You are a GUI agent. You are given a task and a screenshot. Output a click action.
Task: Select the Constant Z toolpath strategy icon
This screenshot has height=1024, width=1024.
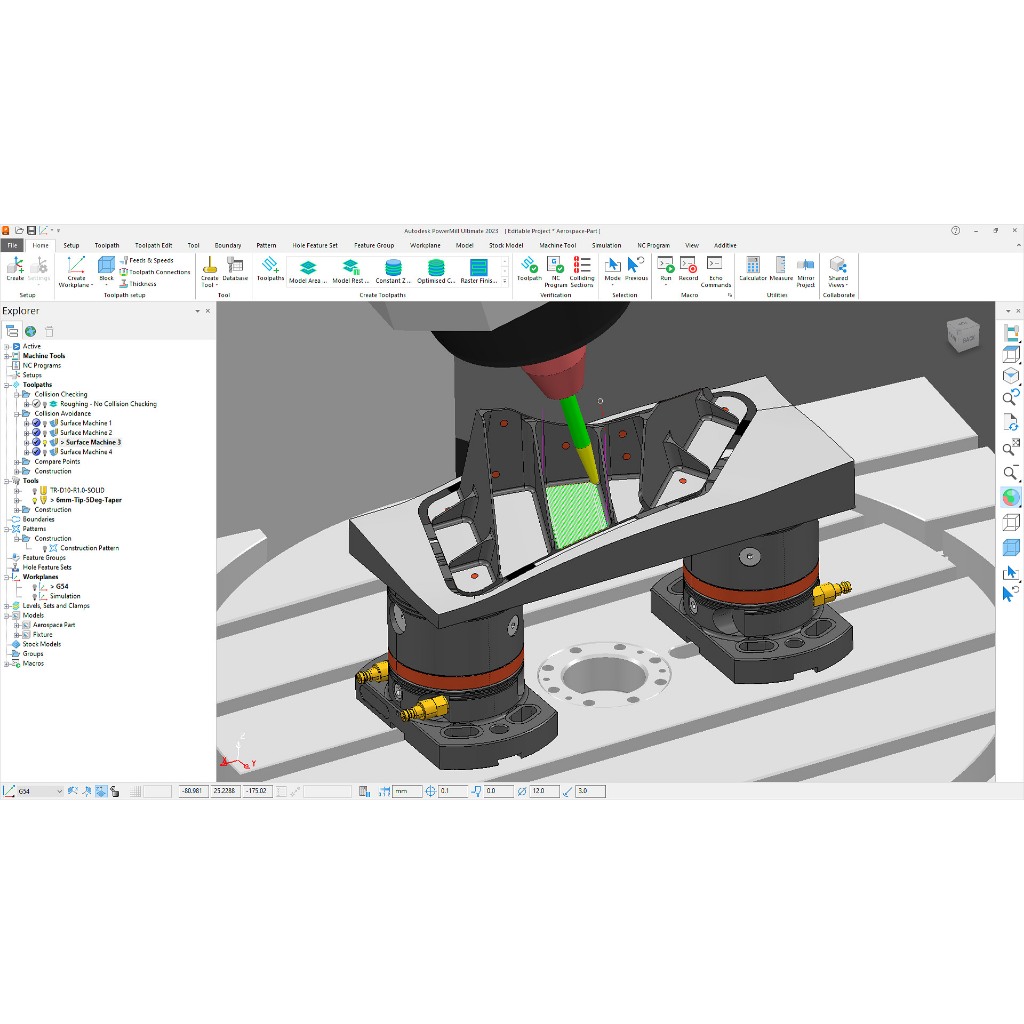click(393, 268)
